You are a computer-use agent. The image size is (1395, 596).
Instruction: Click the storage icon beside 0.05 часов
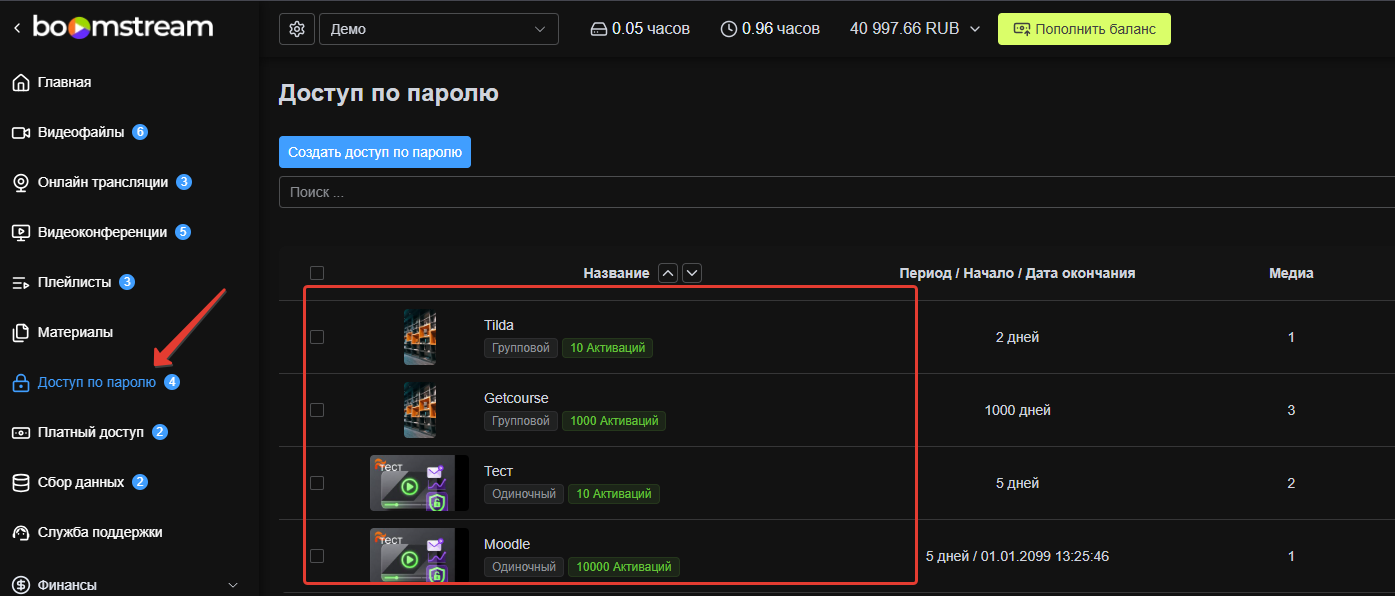tap(599, 29)
